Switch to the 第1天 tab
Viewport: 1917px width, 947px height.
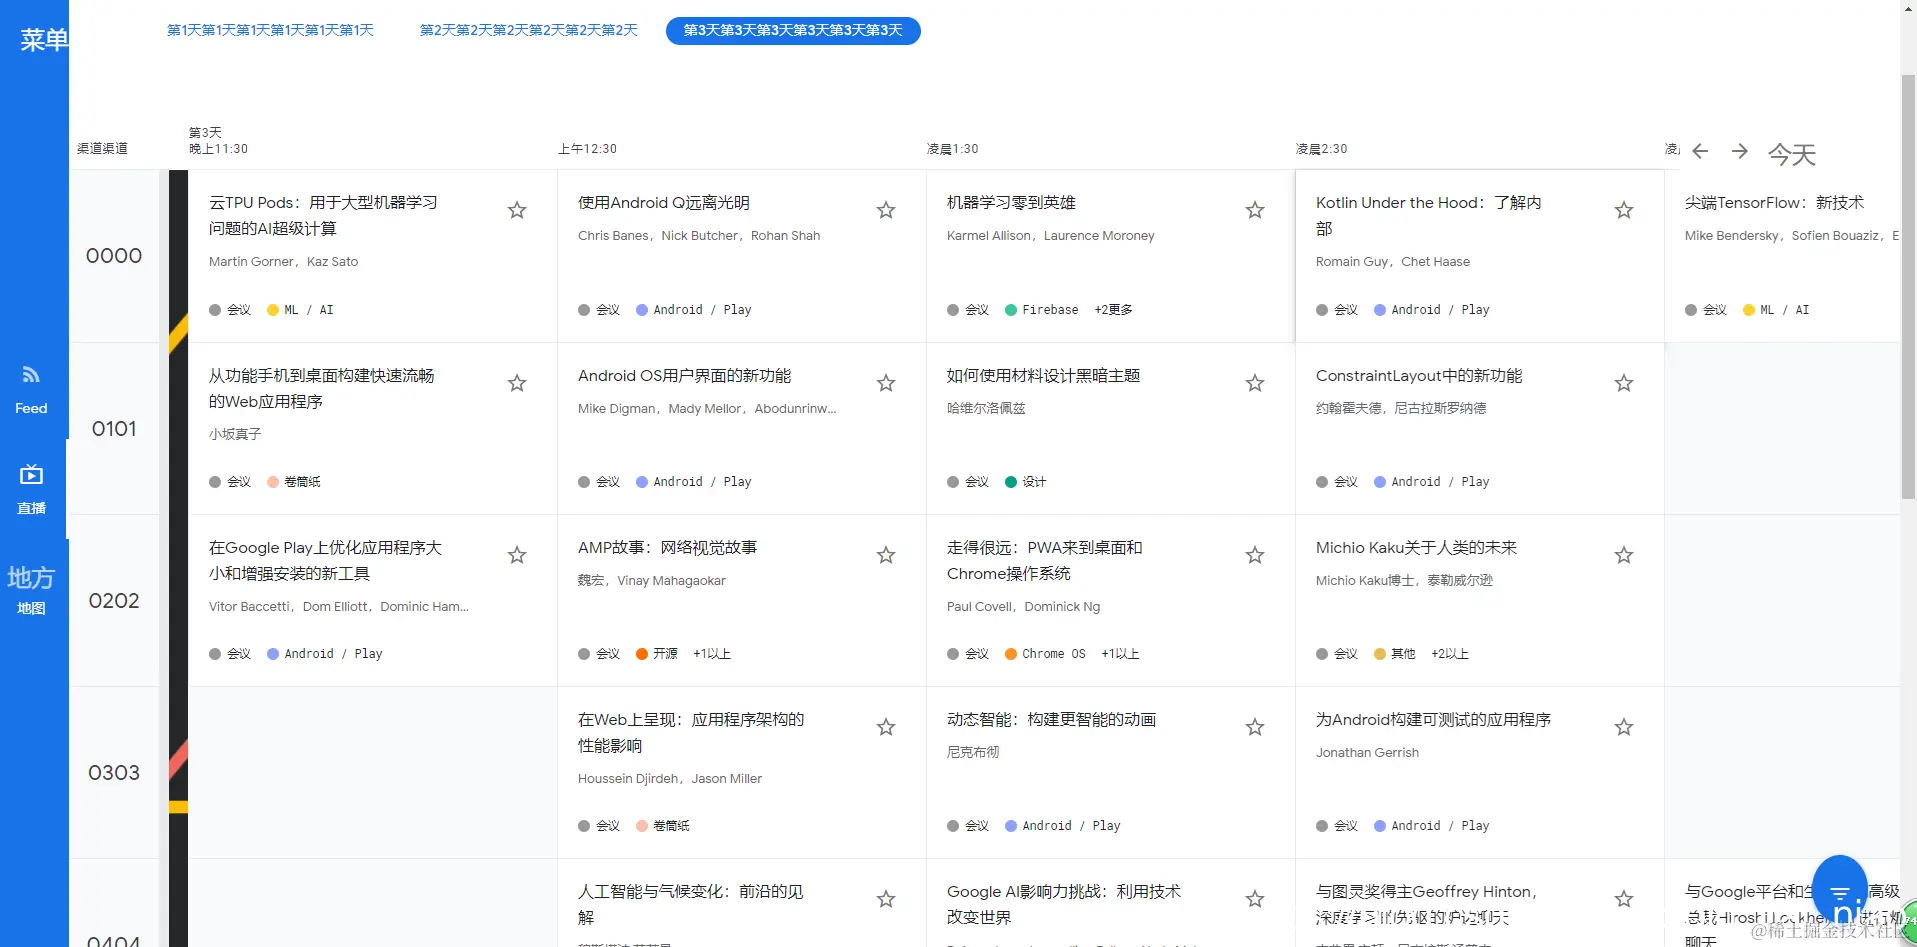(269, 30)
